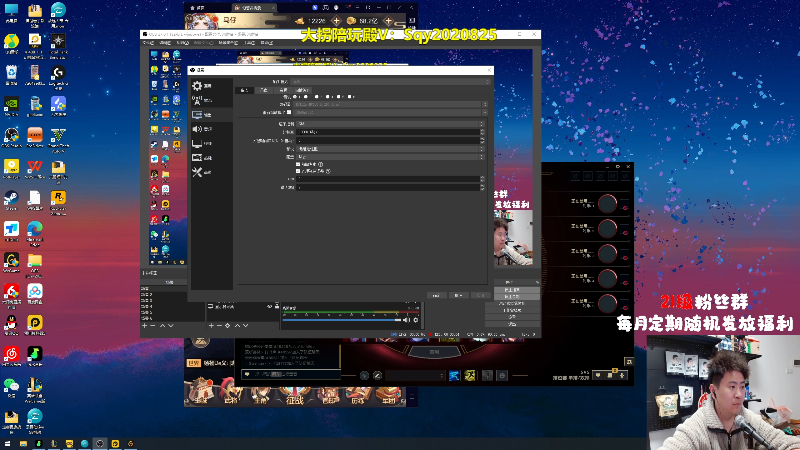Open Stream settings antenna icon in OBS
The width and height of the screenshot is (800, 450).
[x=197, y=100]
